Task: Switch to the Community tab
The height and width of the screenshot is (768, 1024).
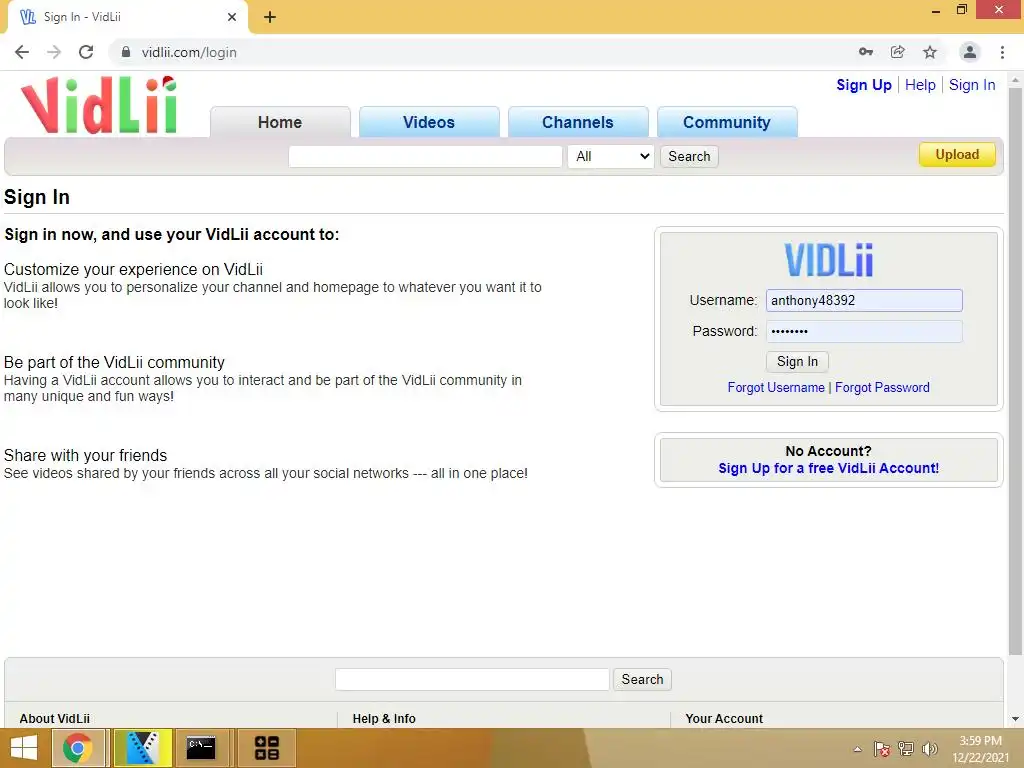Action: pos(727,122)
